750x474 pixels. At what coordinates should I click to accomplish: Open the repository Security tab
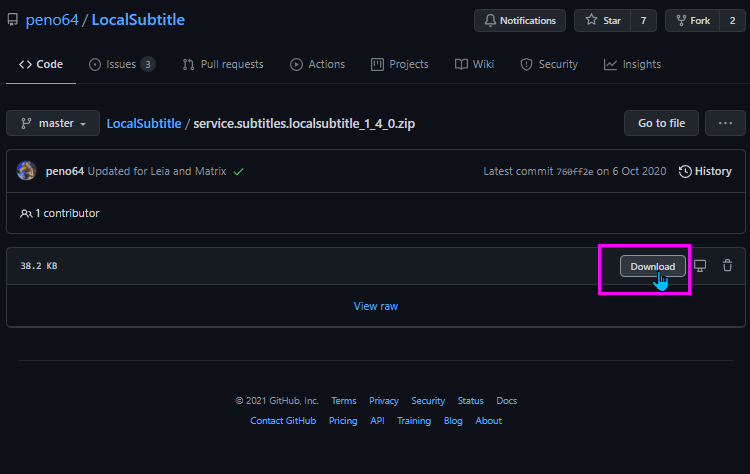coord(549,64)
